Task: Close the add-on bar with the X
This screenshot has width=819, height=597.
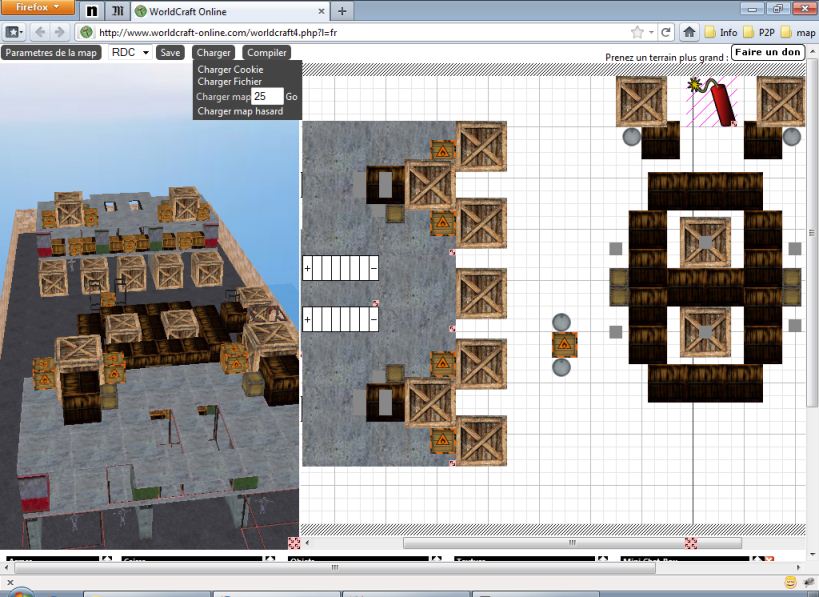Action: [10, 581]
